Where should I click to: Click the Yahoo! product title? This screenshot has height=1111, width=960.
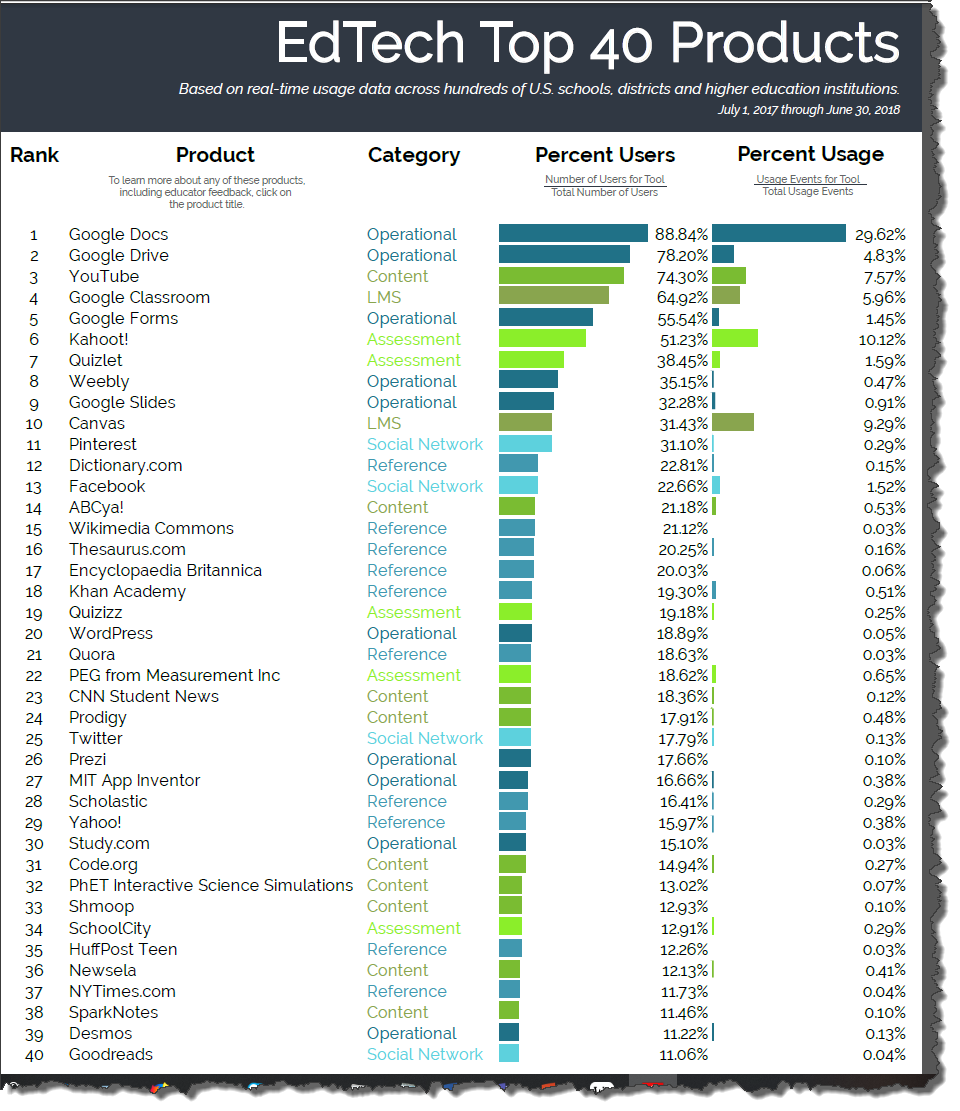pyautogui.click(x=95, y=823)
